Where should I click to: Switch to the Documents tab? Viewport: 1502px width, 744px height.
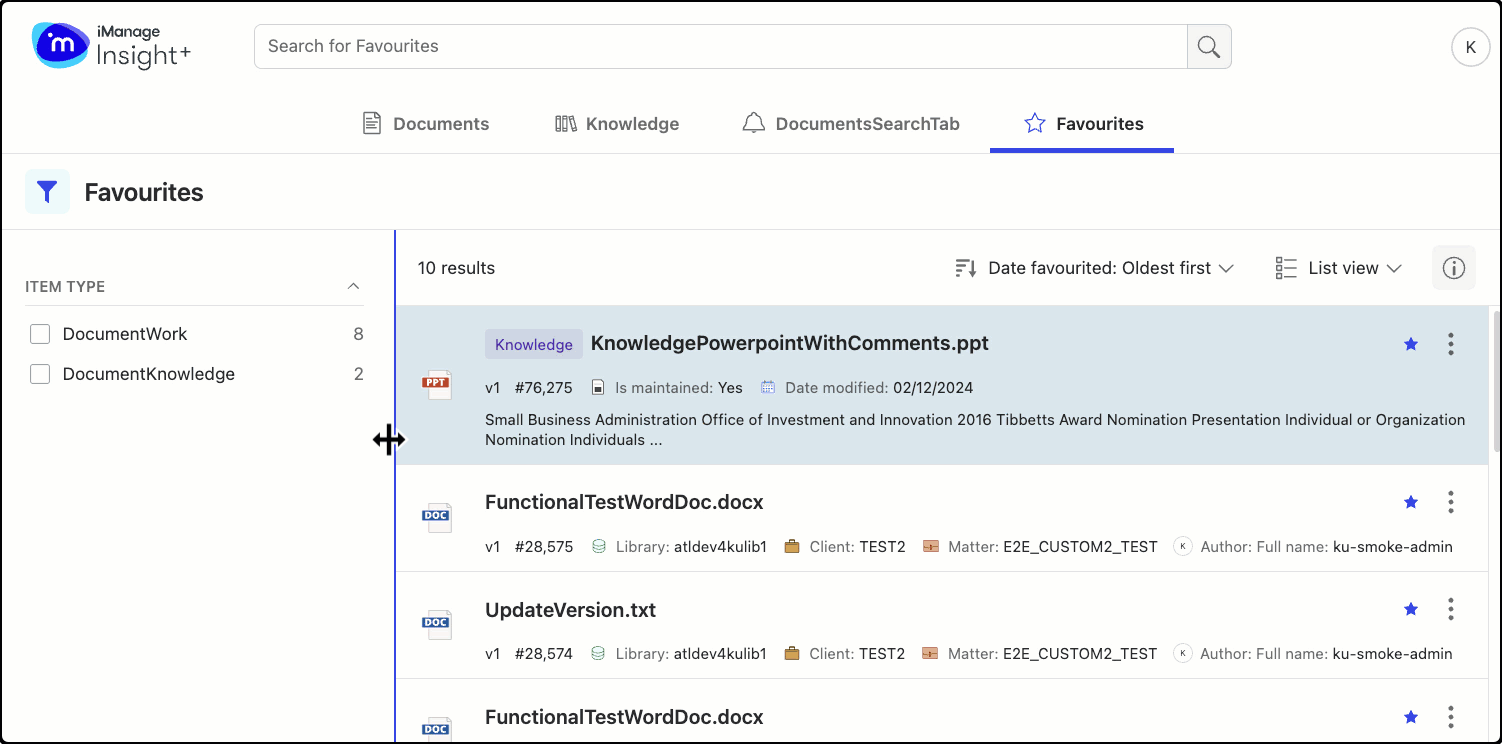click(425, 124)
